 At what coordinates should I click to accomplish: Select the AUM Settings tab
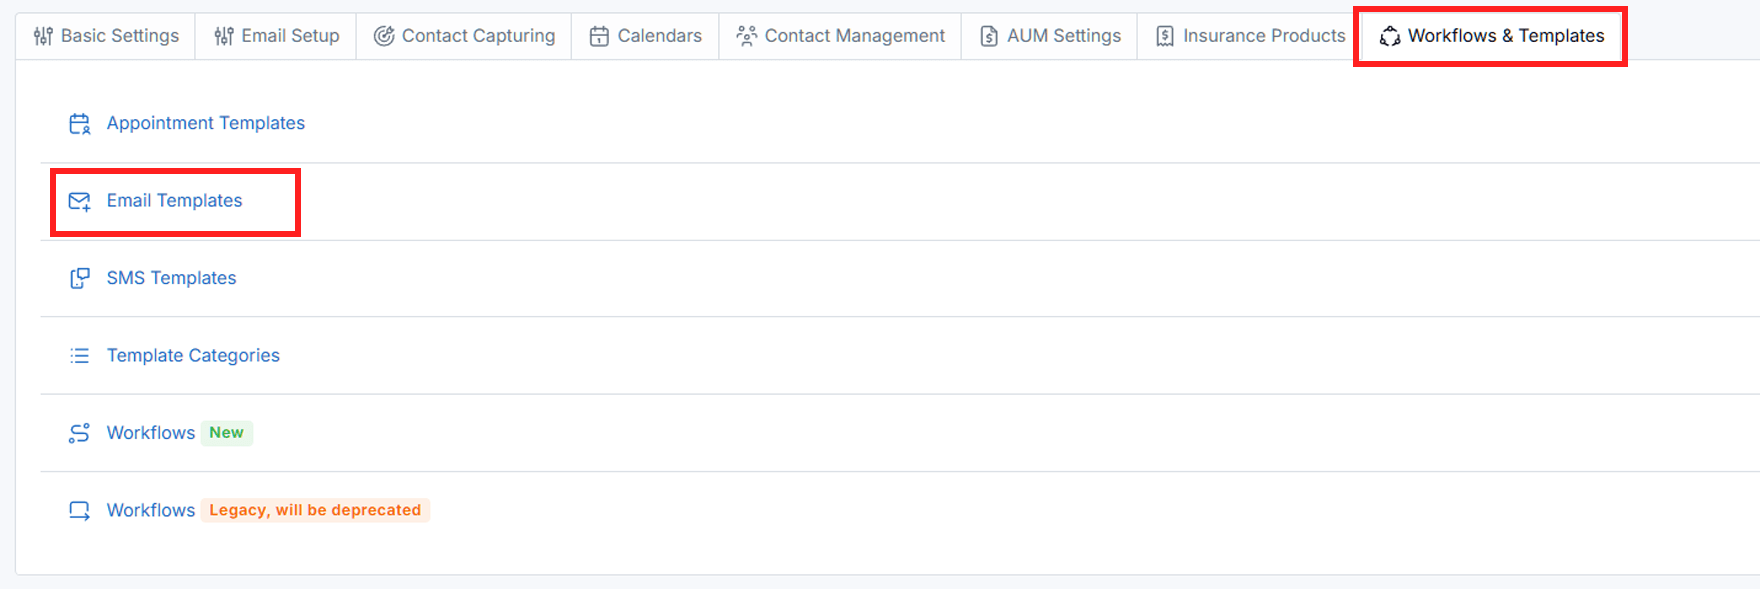(1050, 36)
